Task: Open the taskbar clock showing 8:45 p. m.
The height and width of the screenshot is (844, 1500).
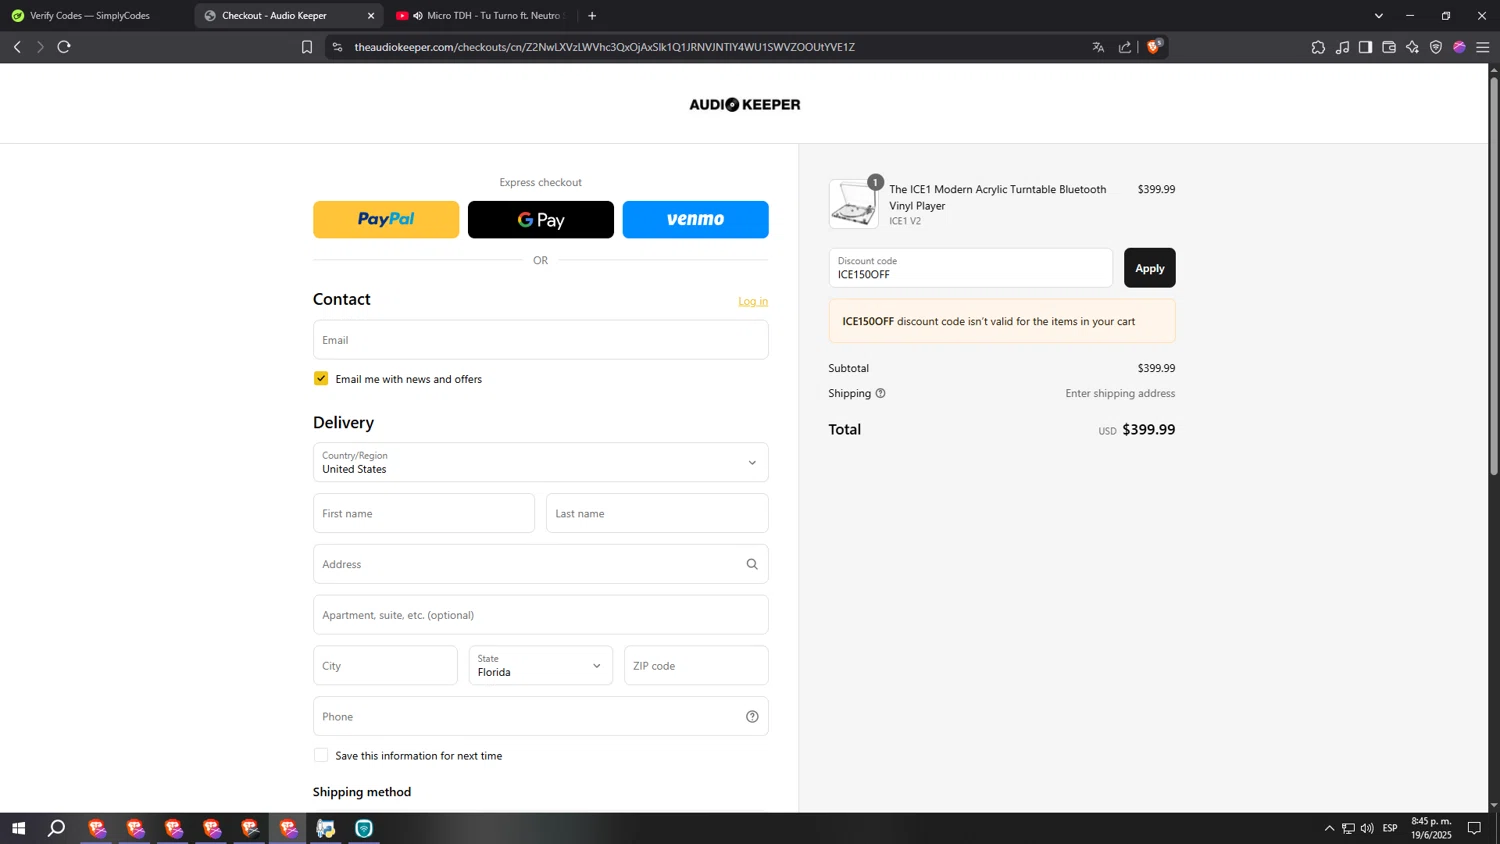Action: coord(1431,828)
